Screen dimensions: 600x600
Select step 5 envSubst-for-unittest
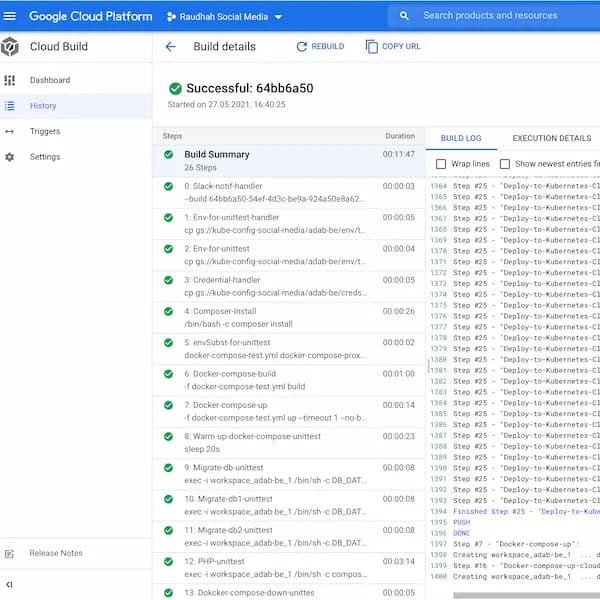(x=289, y=349)
